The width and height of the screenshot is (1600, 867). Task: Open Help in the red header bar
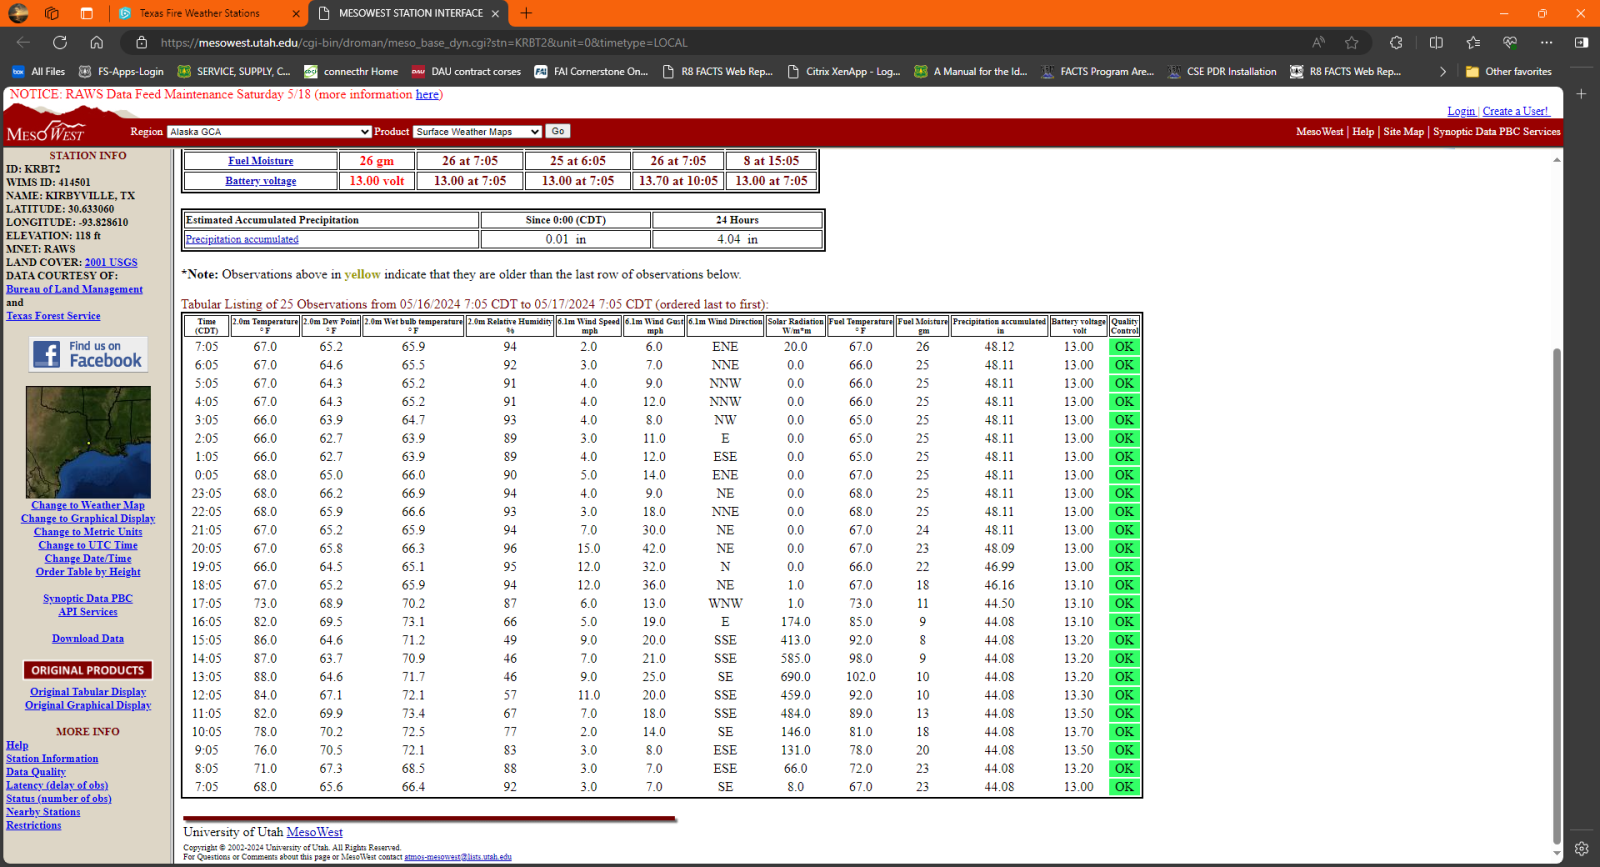tap(1363, 132)
